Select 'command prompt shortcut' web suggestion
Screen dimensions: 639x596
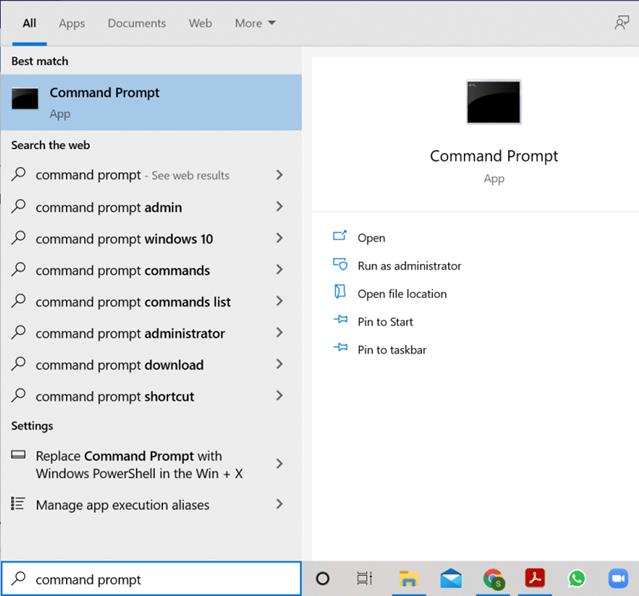[x=151, y=396]
